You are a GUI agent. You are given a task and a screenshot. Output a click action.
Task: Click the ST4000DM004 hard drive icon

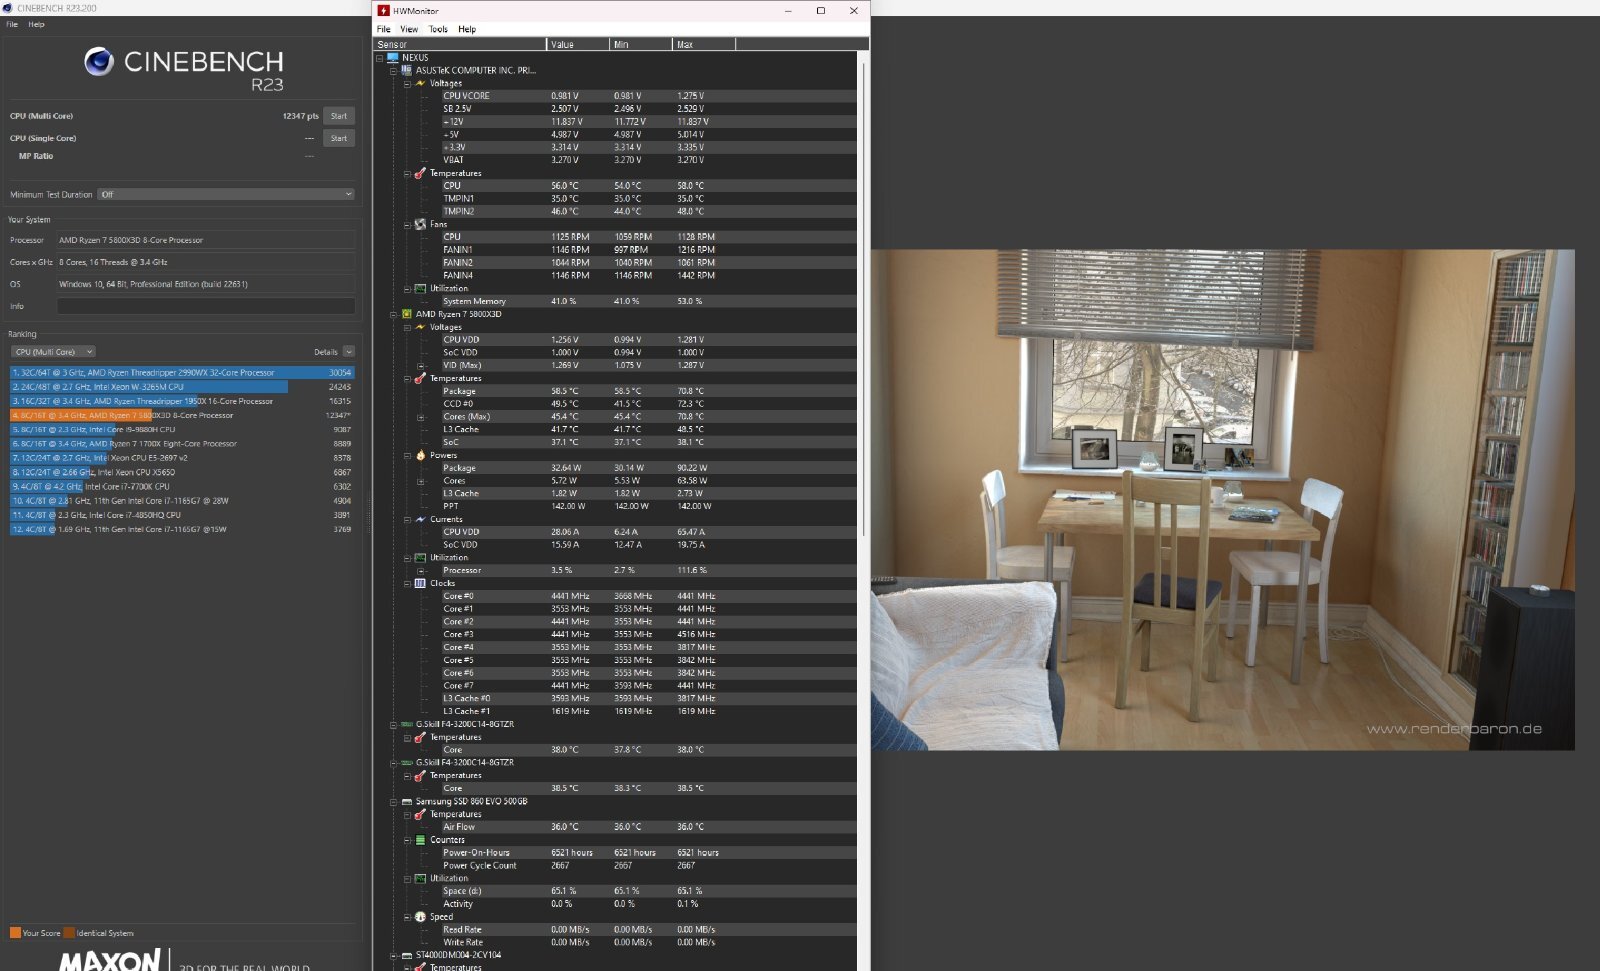pyautogui.click(x=407, y=955)
